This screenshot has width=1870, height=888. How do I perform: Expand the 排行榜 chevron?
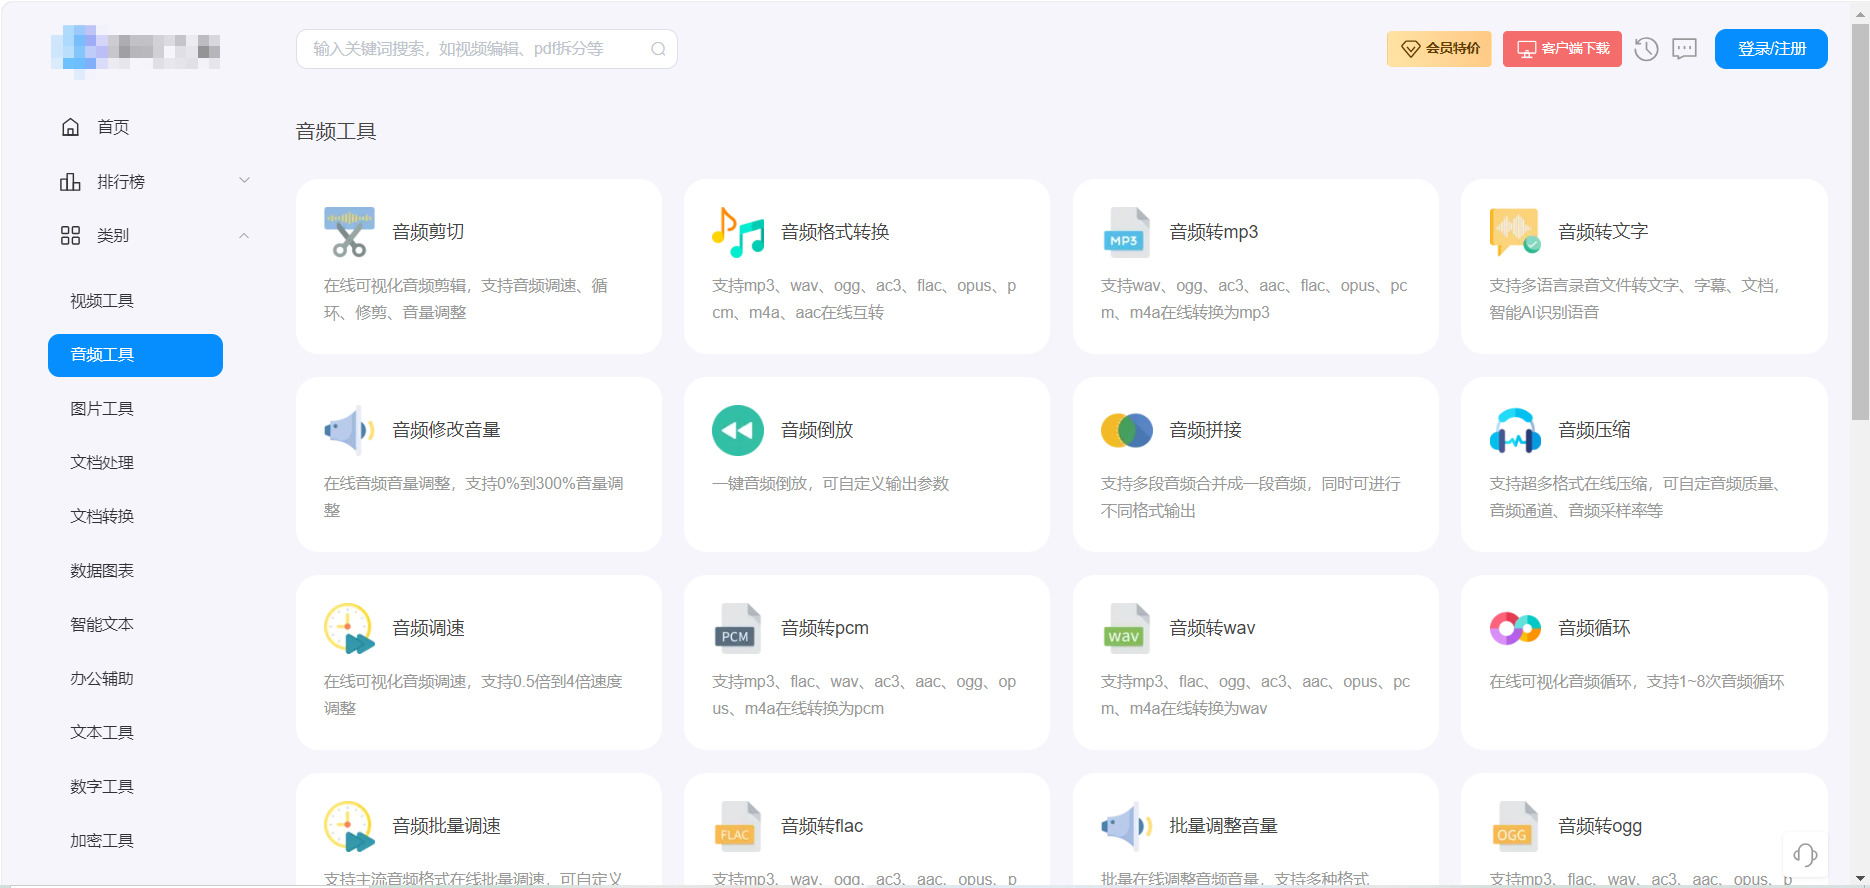tap(244, 181)
